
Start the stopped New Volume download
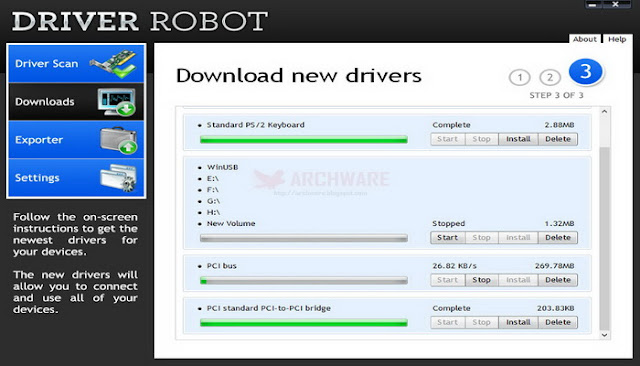[447, 237]
